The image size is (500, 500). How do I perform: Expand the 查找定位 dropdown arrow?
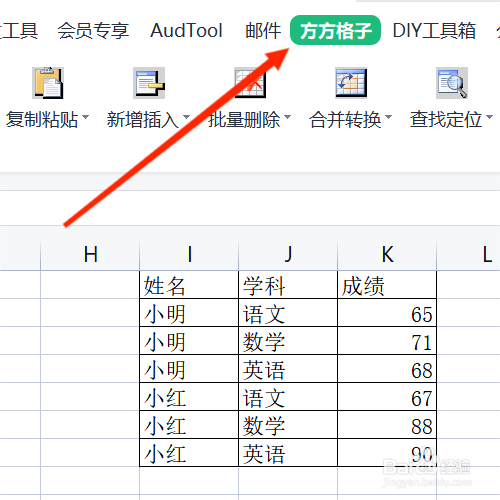[x=489, y=117]
